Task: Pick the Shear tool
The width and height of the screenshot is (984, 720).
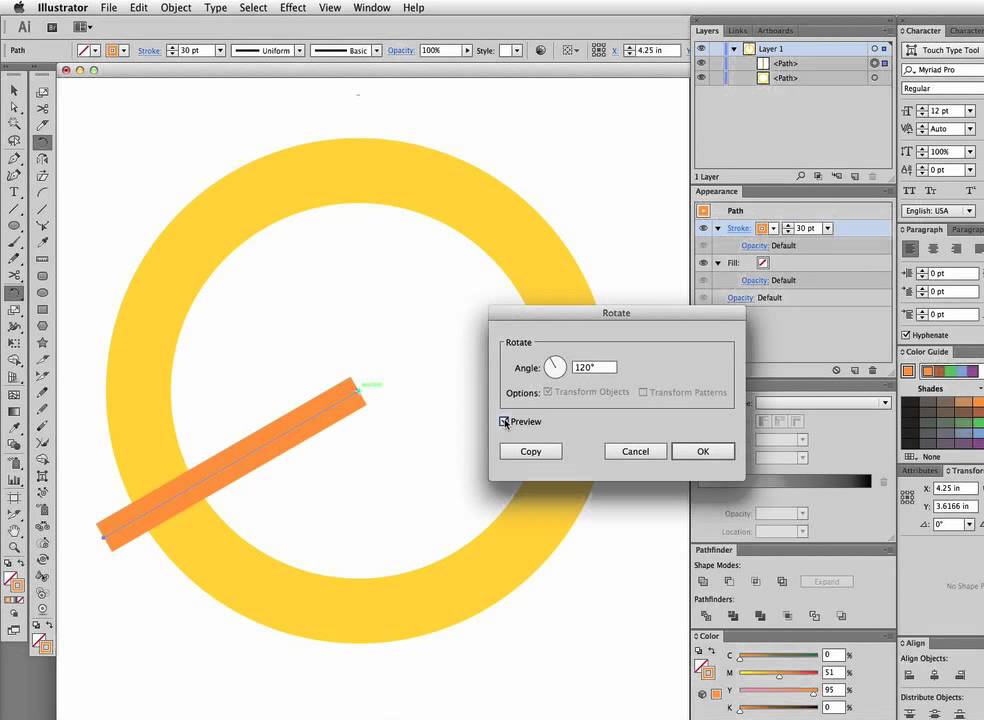Action: click(x=42, y=176)
